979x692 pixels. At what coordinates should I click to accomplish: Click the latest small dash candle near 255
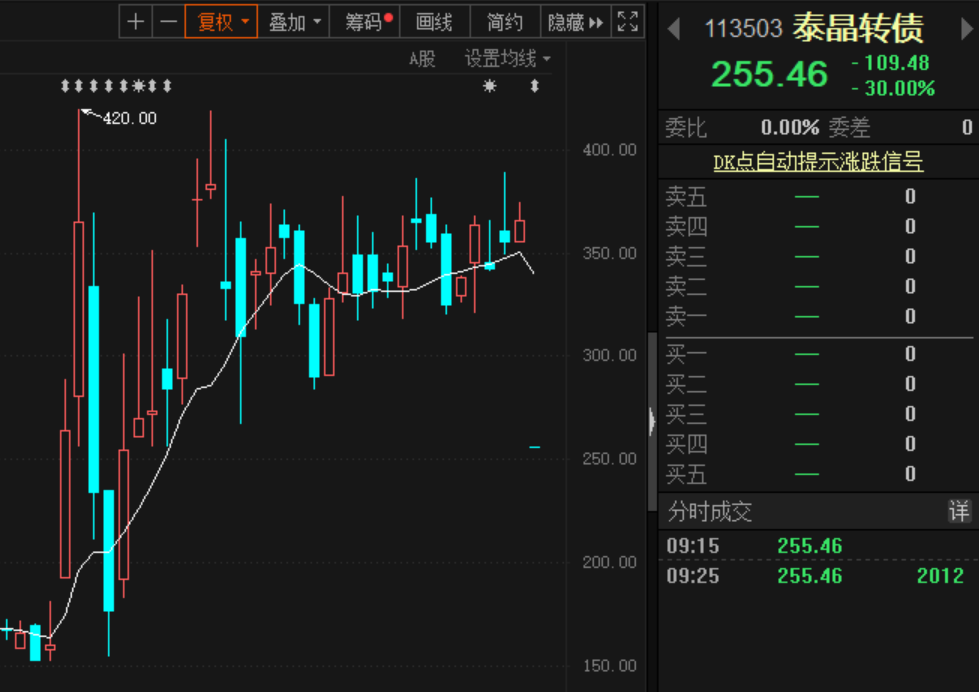534,447
